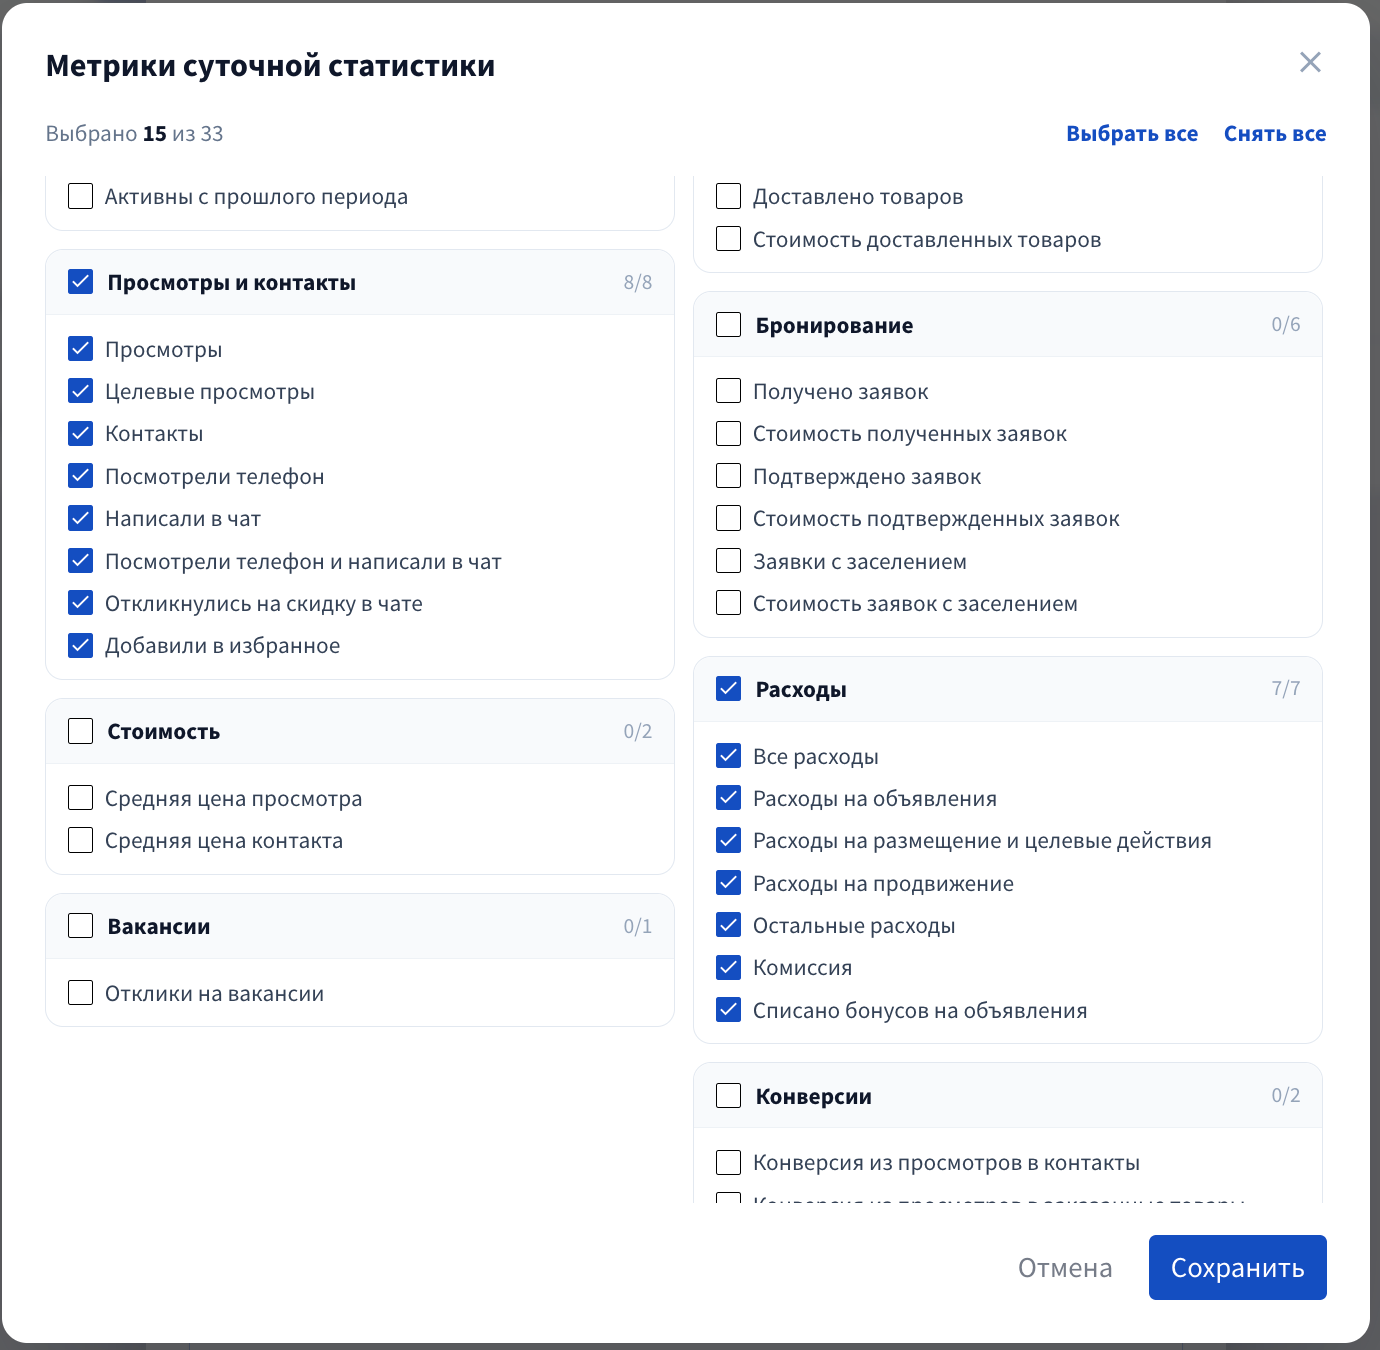Uncheck 'Целевые просмотры' checkbox
This screenshot has width=1380, height=1350.
81,391
